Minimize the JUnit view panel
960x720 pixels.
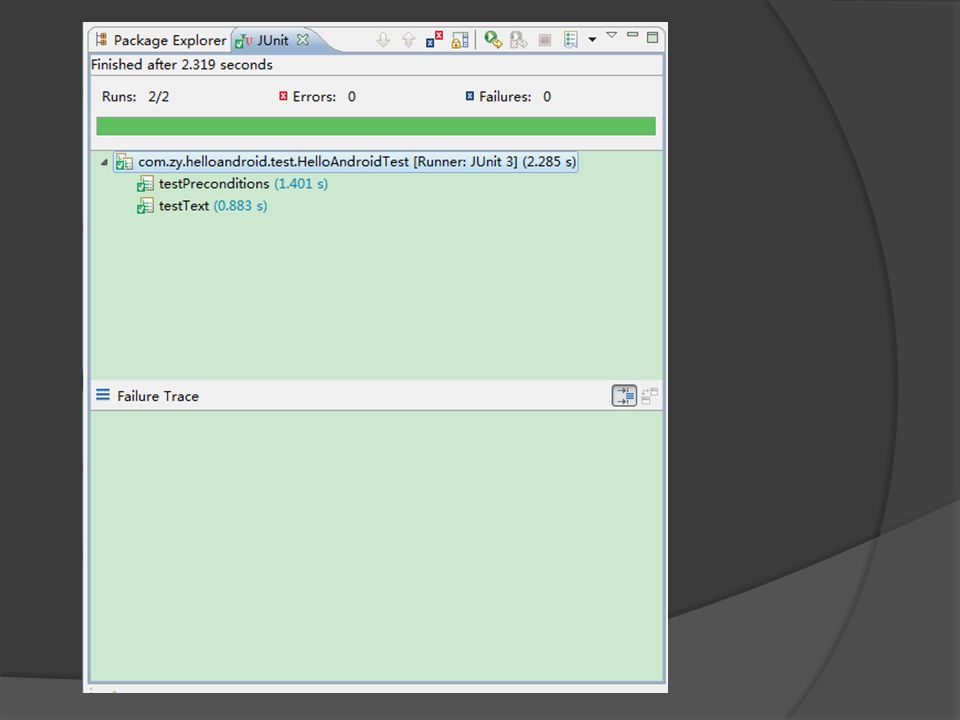[x=632, y=35]
